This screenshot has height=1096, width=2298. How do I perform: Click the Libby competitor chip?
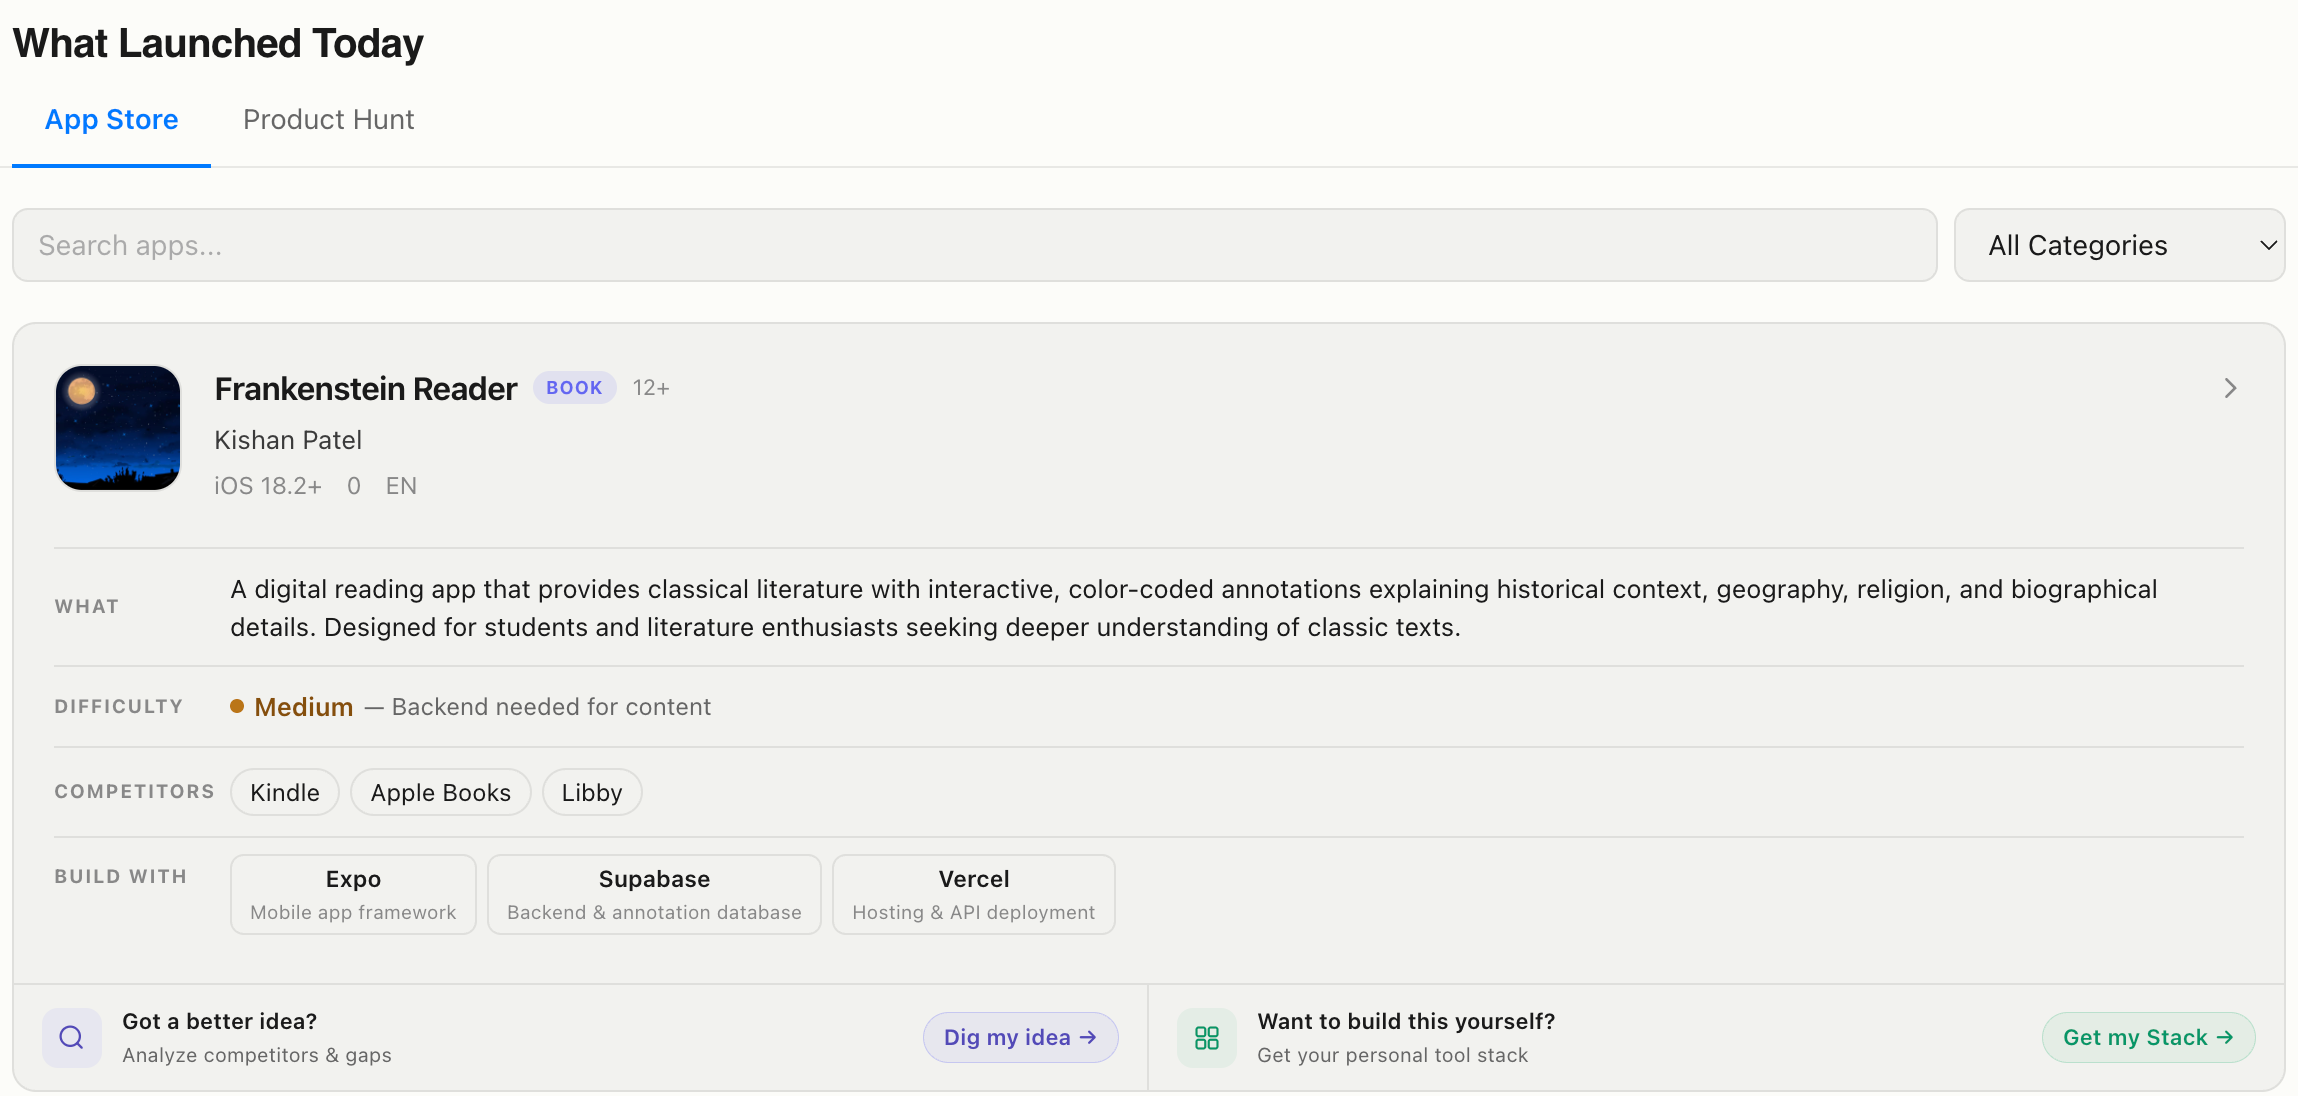pyautogui.click(x=592, y=792)
